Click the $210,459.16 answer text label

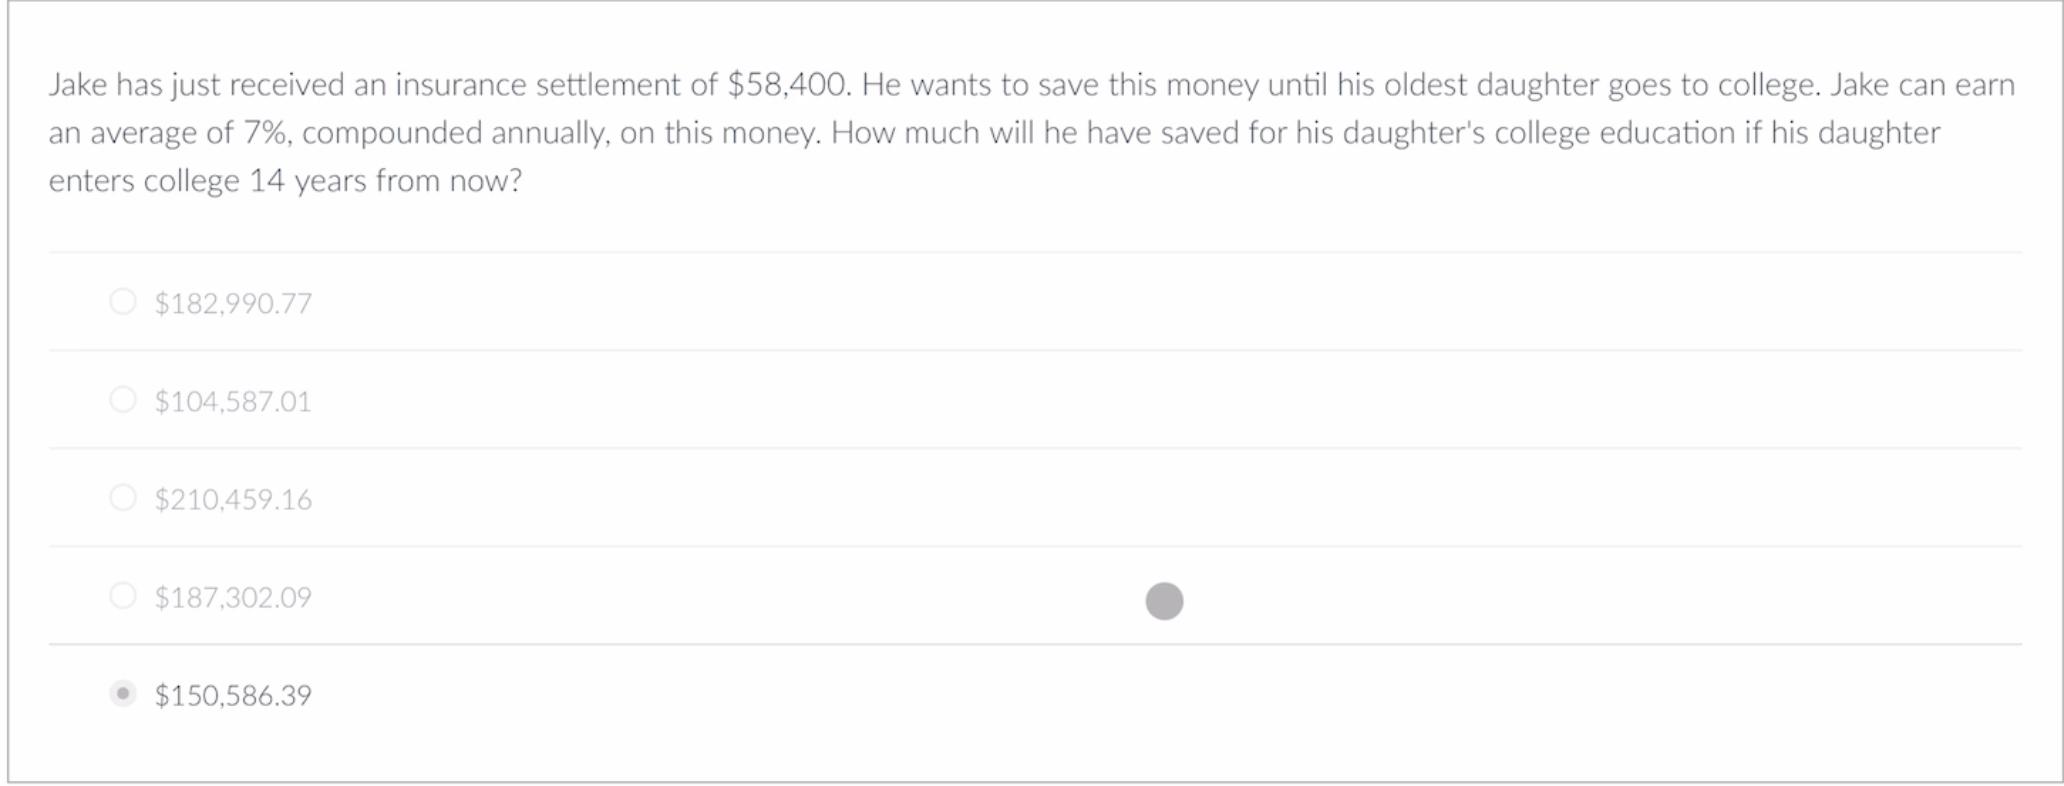point(232,498)
